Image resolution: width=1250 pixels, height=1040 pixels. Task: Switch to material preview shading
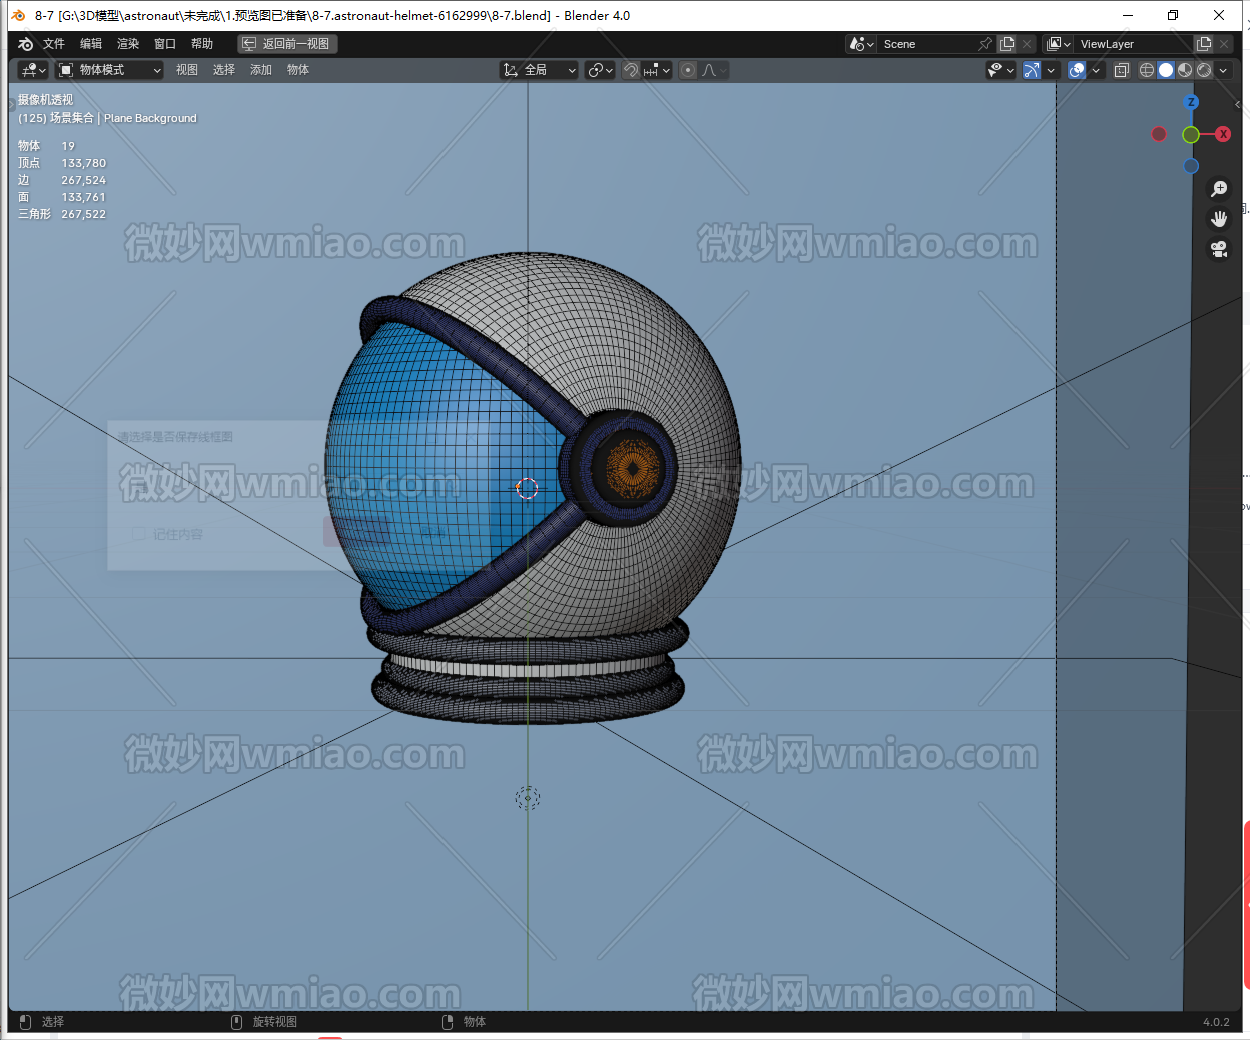1185,70
